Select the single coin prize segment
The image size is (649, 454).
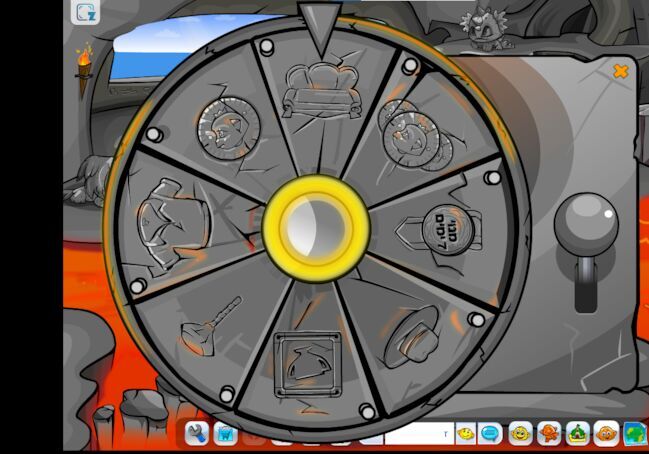[228, 128]
